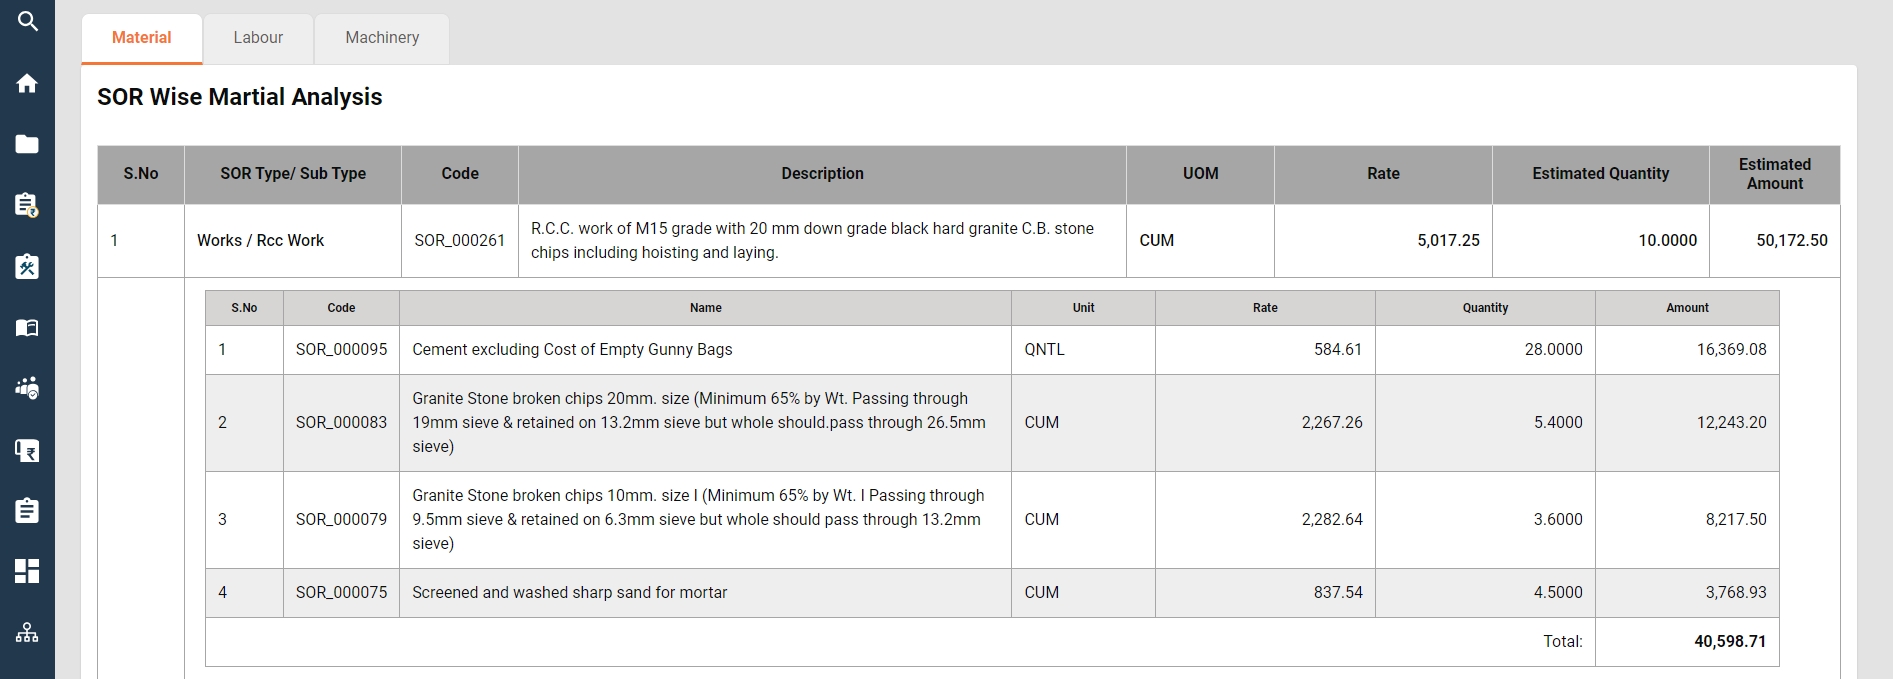Click the Estimated Quantity column header
1893x679 pixels.
pyautogui.click(x=1600, y=174)
